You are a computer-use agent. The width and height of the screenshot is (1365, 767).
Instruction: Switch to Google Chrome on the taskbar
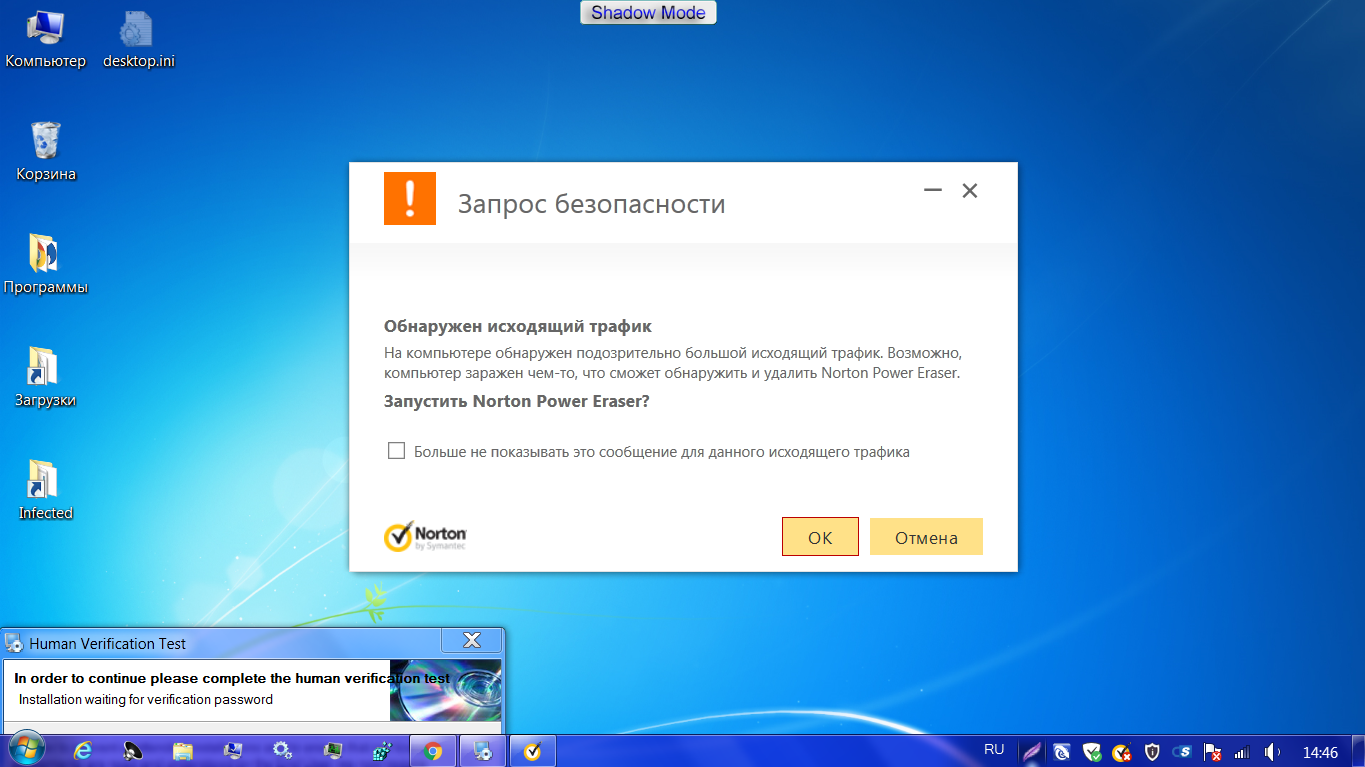point(433,751)
